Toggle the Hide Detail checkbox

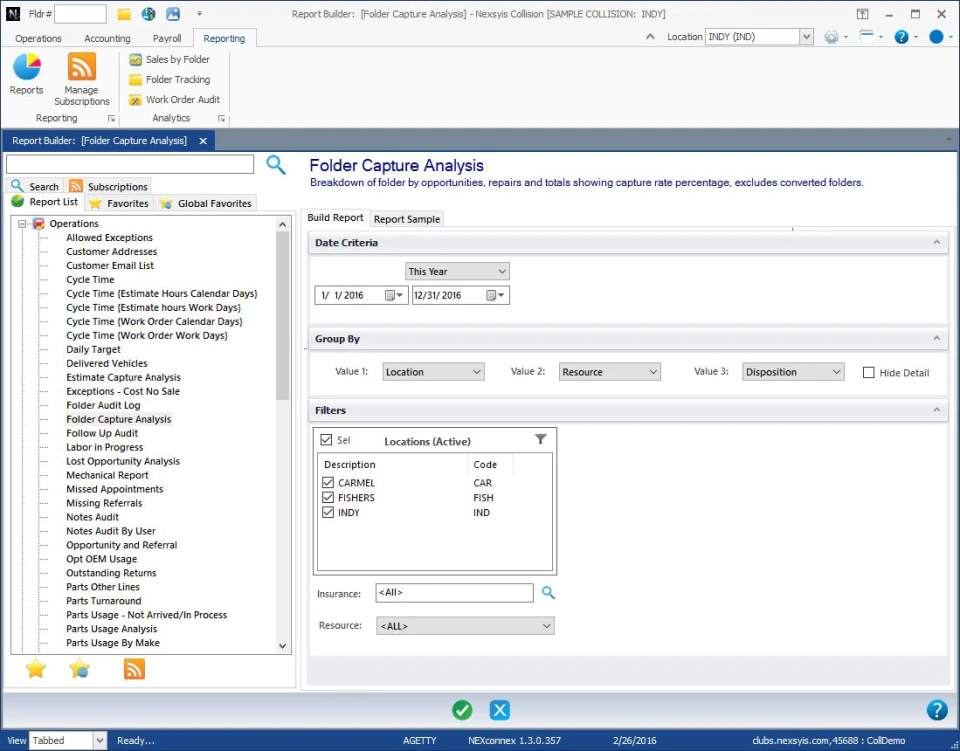click(x=868, y=372)
